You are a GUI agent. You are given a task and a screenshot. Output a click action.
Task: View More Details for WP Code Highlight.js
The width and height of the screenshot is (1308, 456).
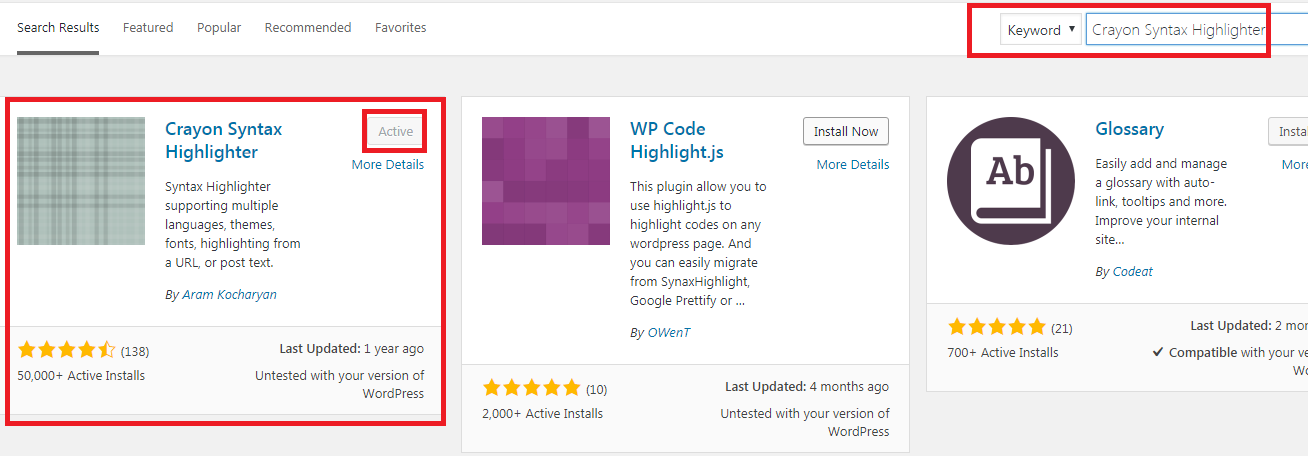coord(853,165)
